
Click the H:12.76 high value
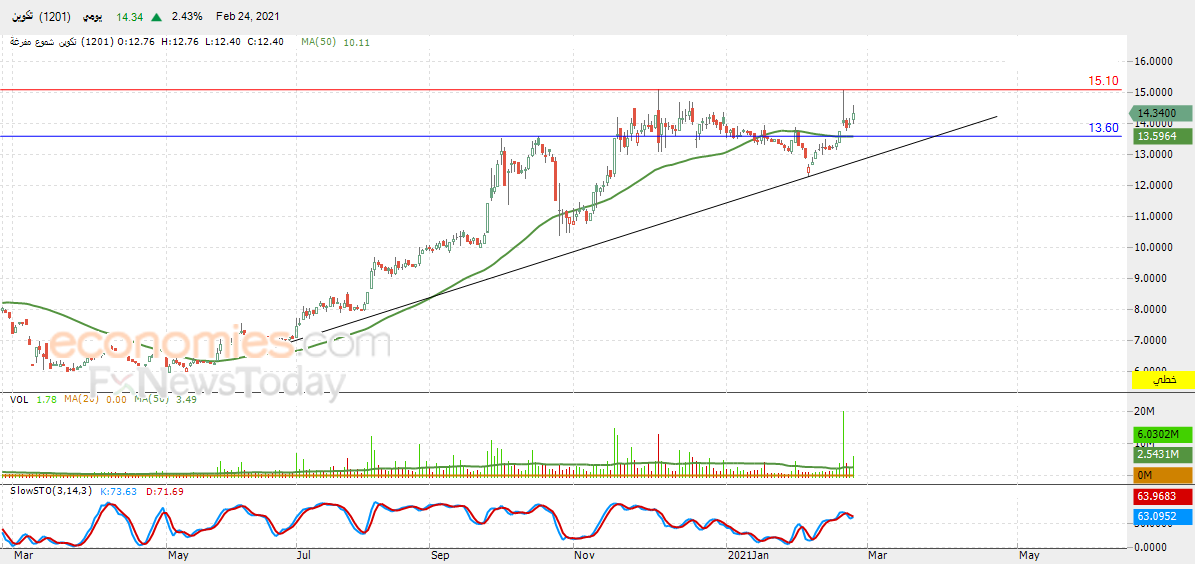click(x=181, y=42)
